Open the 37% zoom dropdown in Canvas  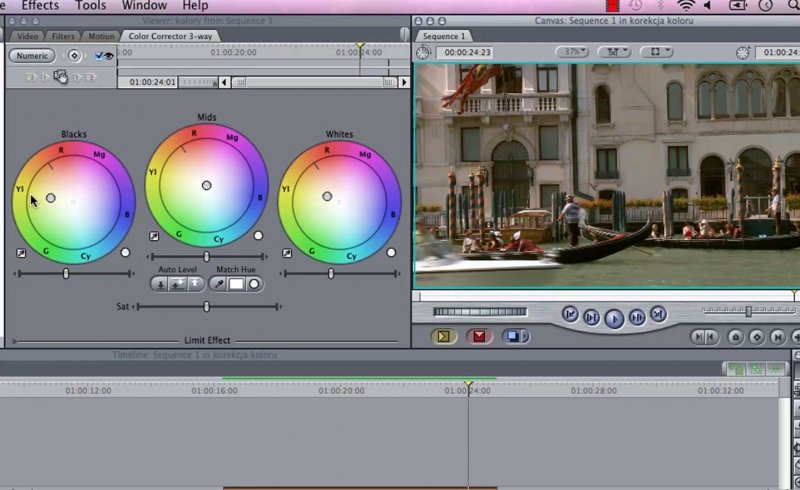point(571,52)
